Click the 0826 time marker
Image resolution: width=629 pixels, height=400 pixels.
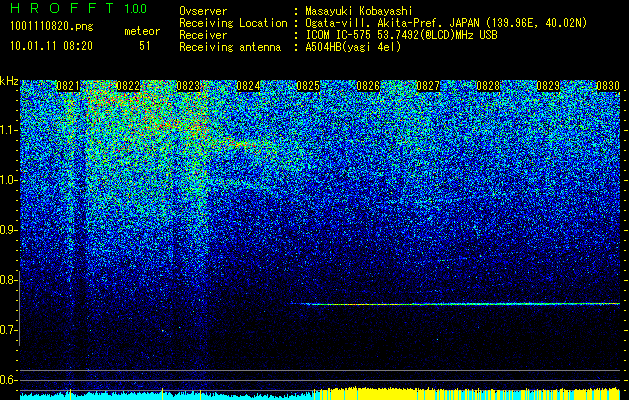pos(368,86)
